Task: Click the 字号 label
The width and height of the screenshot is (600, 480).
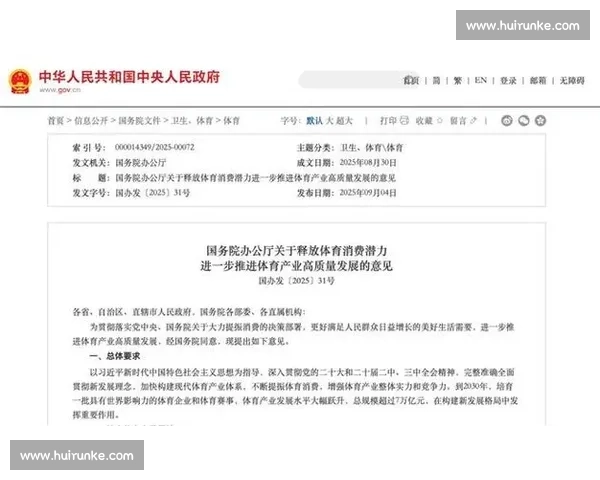Action: [x=290, y=121]
